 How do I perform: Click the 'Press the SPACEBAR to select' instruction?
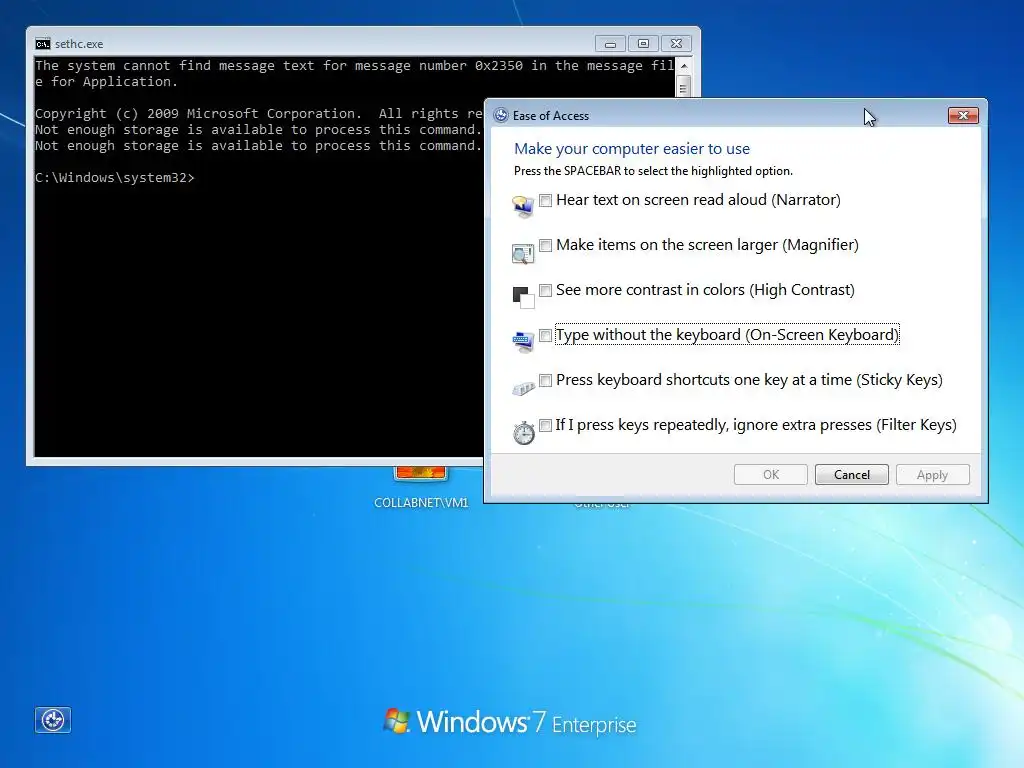point(653,171)
